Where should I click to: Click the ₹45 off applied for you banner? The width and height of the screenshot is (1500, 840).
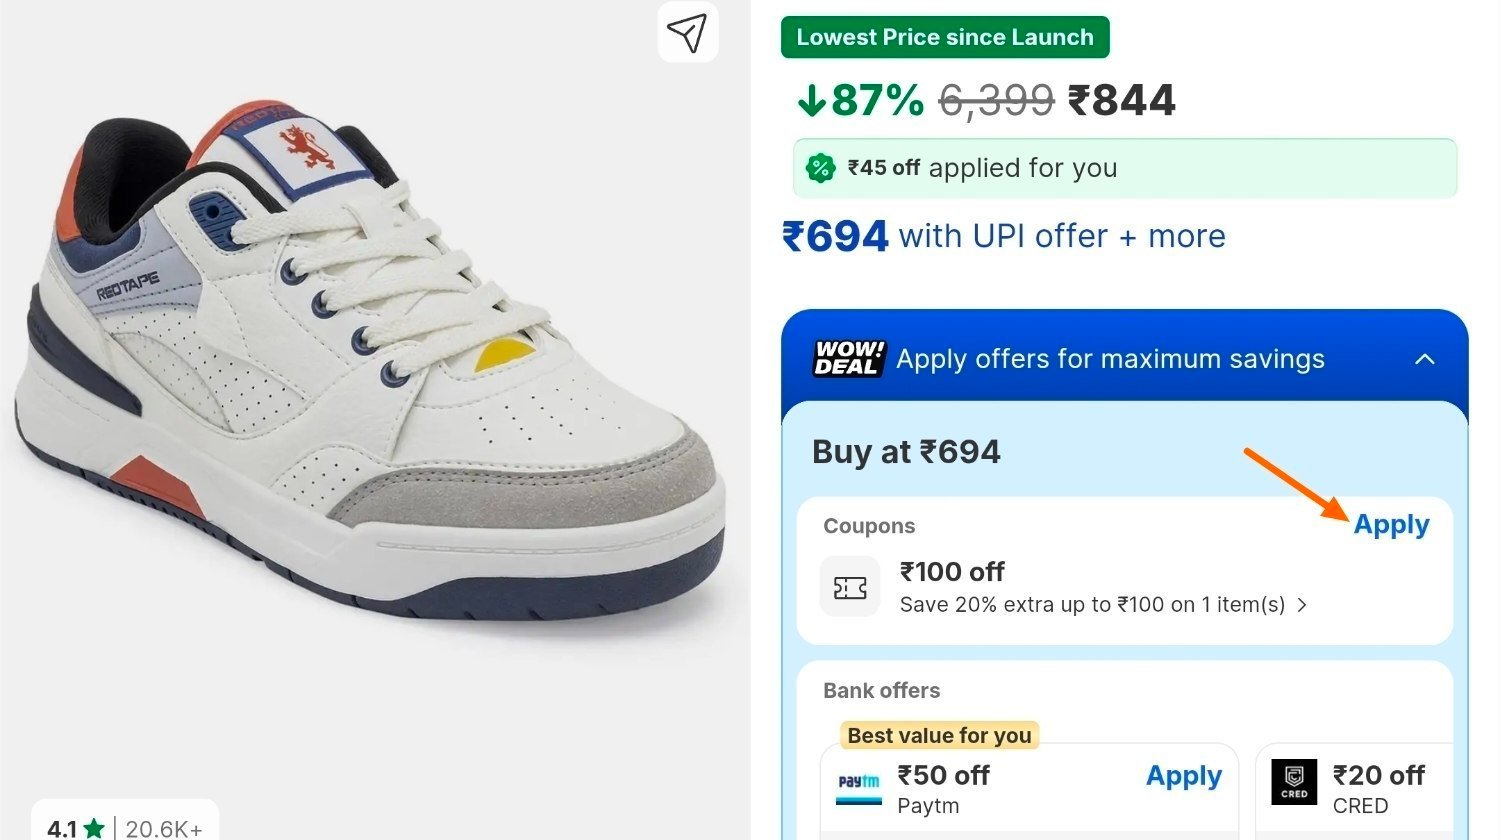coord(1125,168)
